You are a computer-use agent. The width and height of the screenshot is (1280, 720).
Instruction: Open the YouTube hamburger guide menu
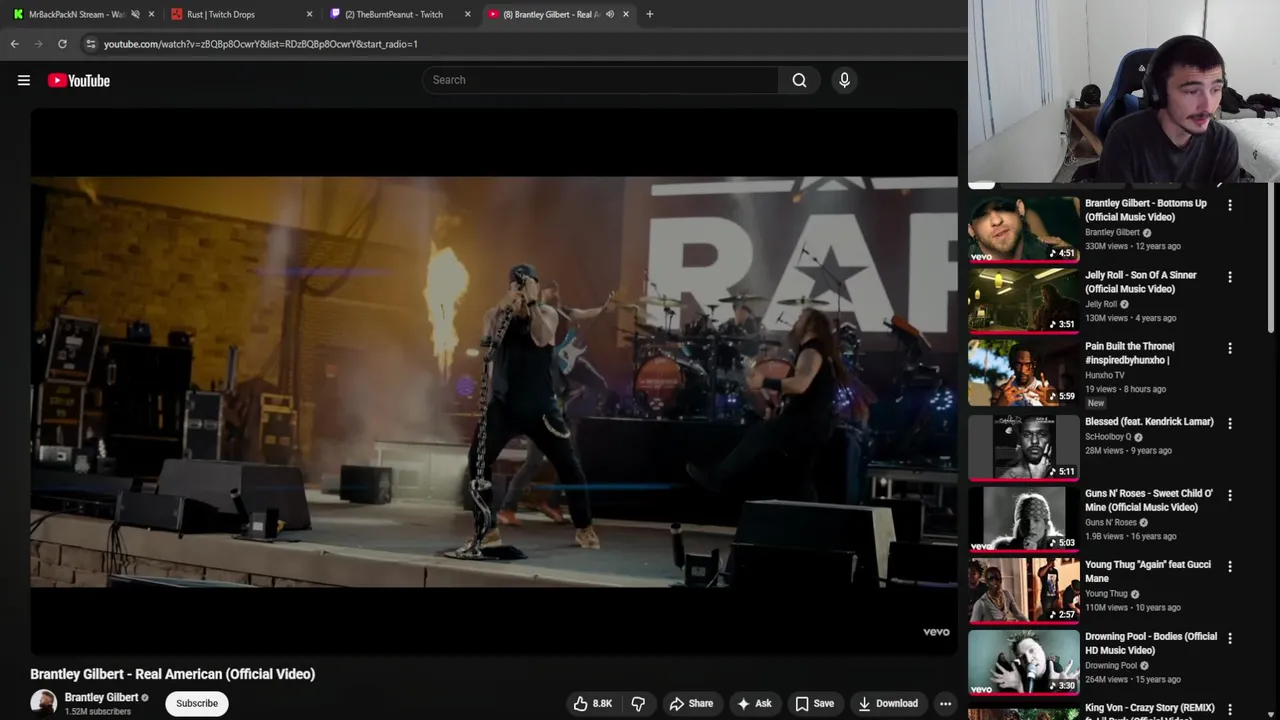(x=24, y=81)
